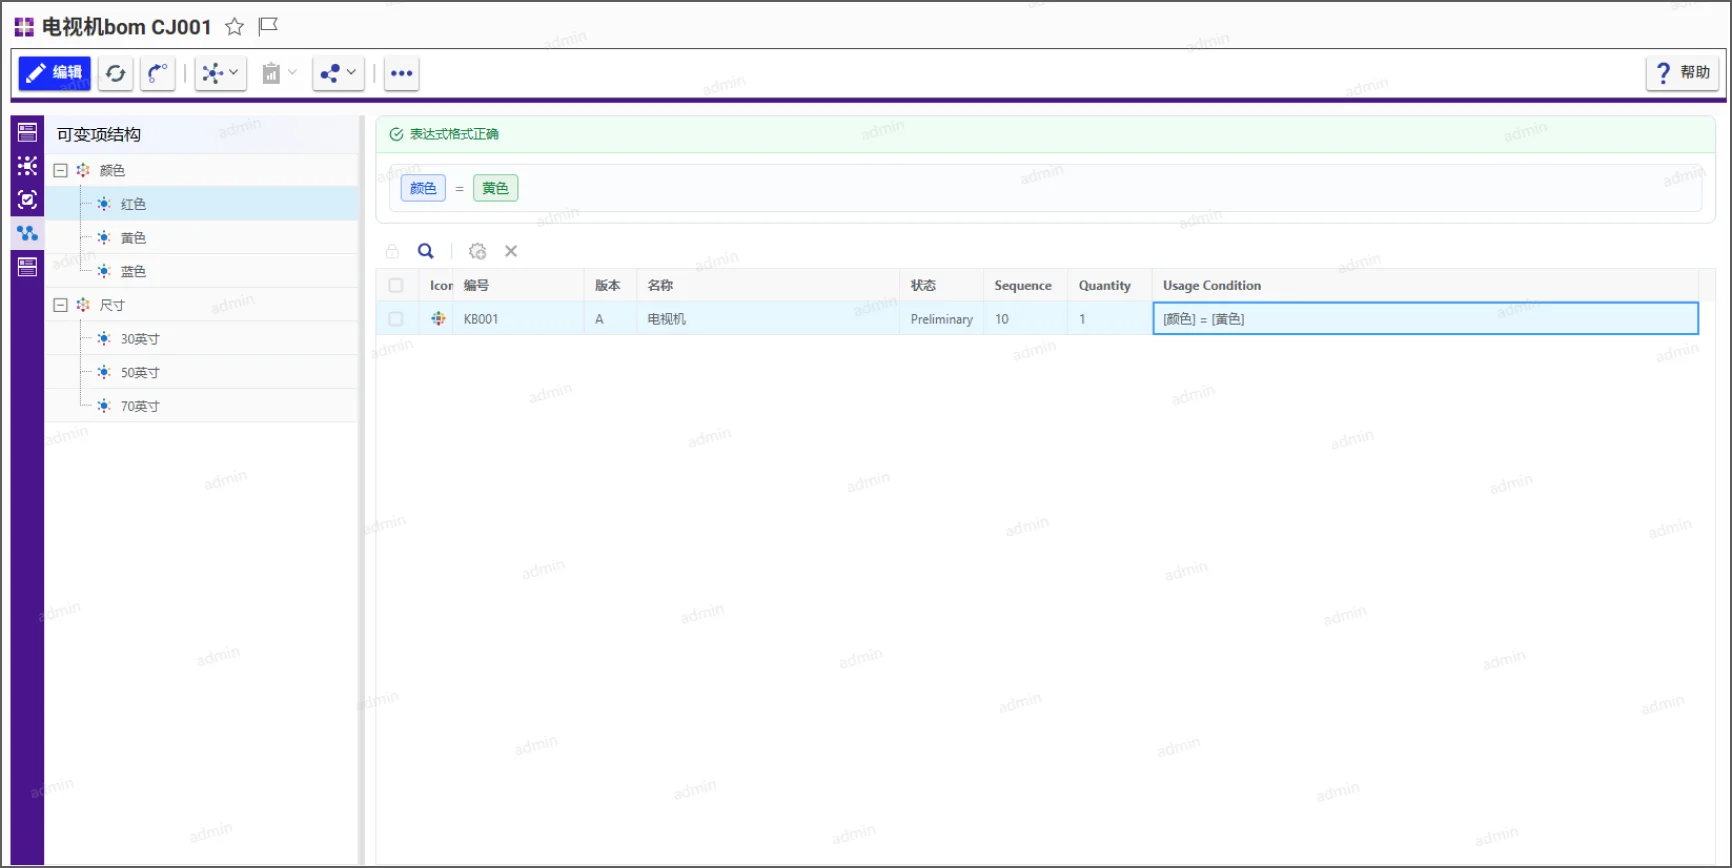The width and height of the screenshot is (1732, 868).
Task: Open the top form view sidebar icon
Action: (x=27, y=132)
